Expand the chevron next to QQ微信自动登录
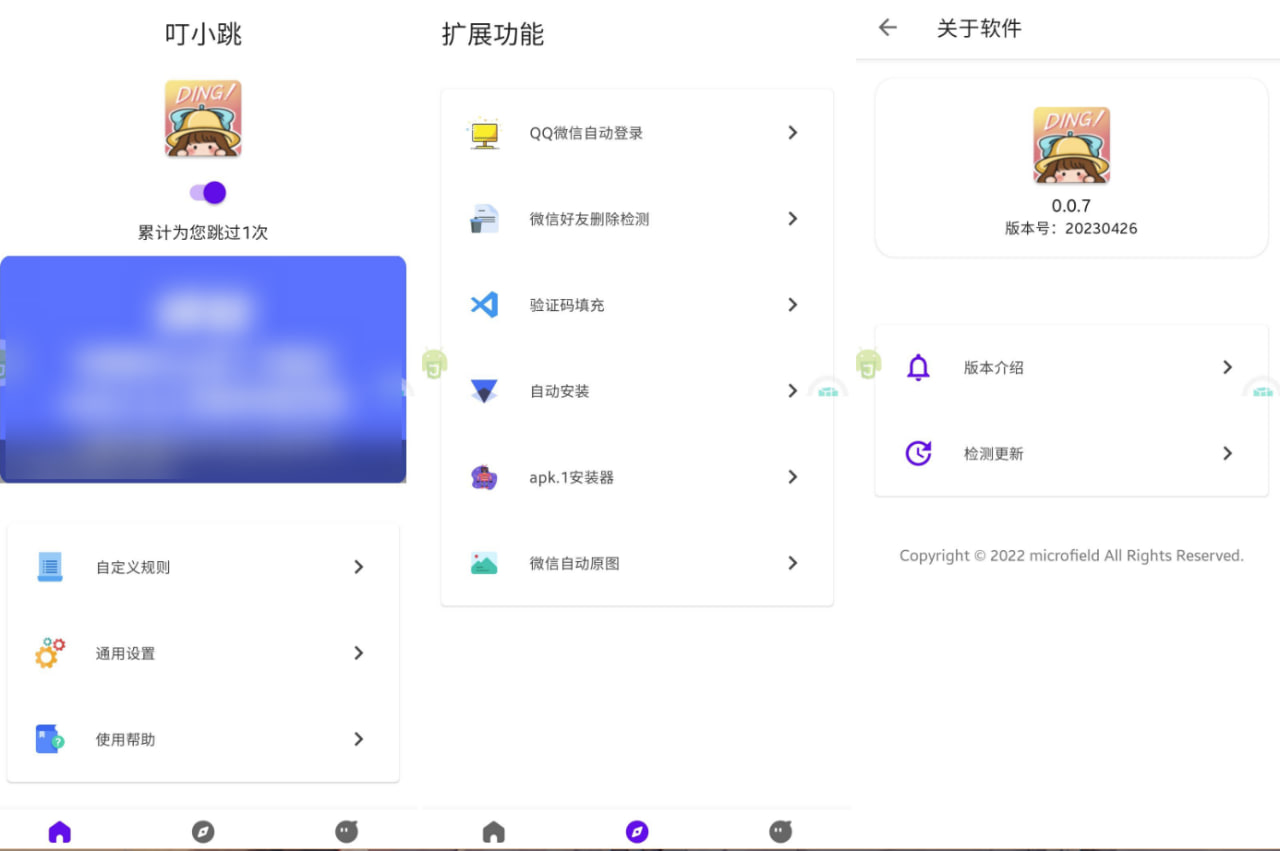 point(792,132)
